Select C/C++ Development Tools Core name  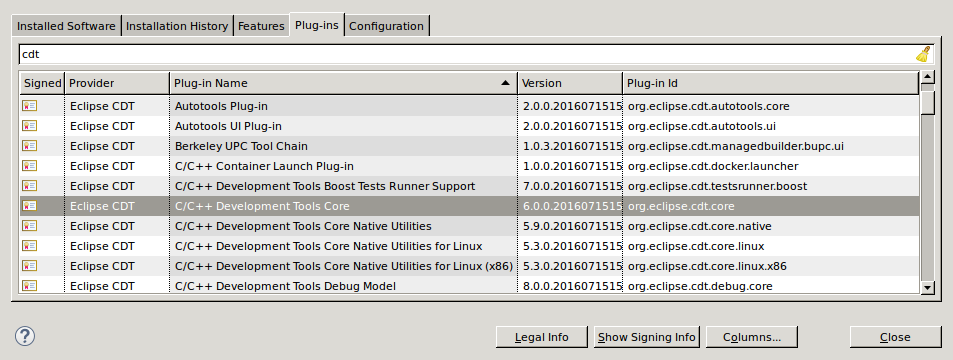click(x=262, y=206)
